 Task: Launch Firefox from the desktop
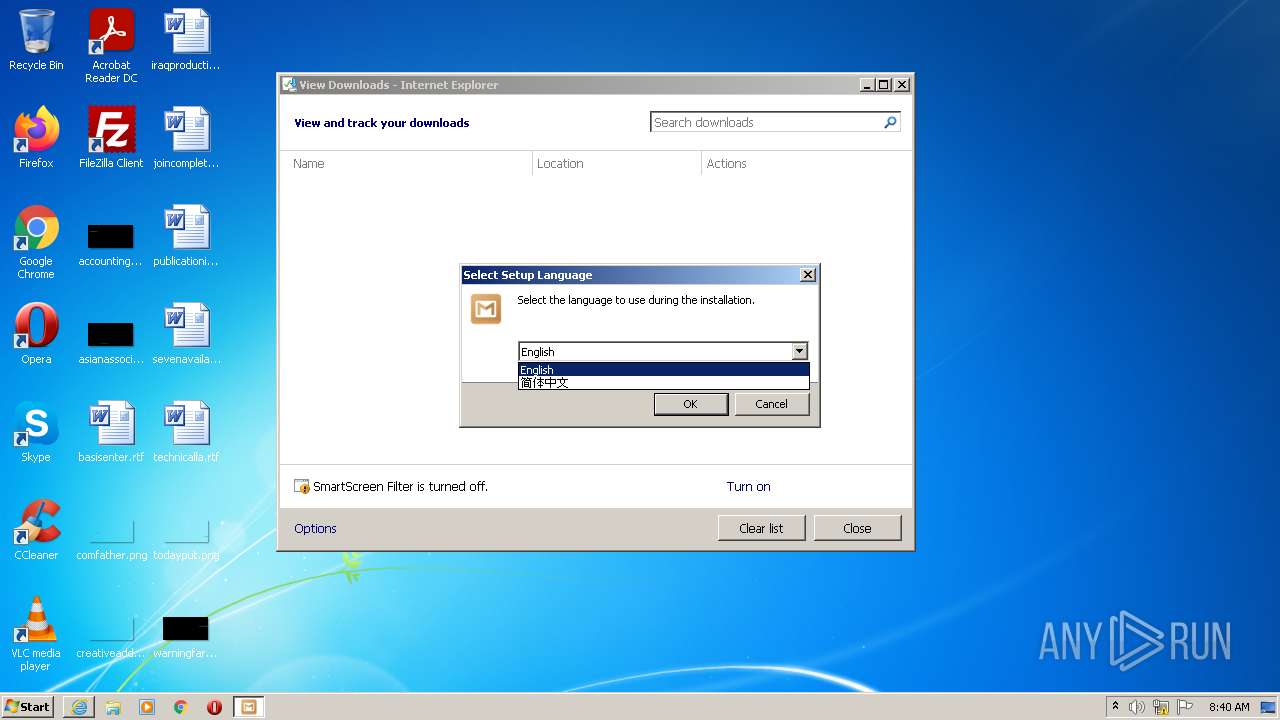pos(36,138)
